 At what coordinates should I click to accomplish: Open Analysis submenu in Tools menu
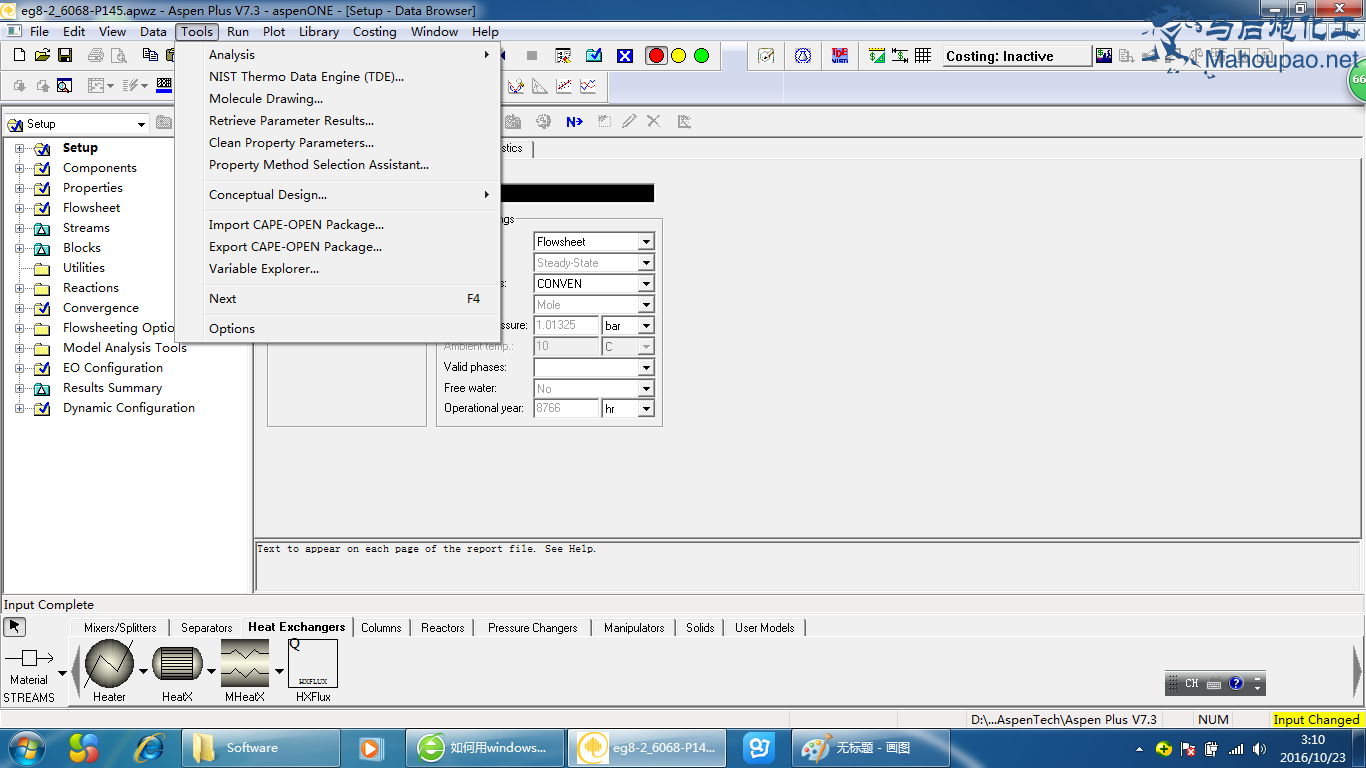coord(338,55)
